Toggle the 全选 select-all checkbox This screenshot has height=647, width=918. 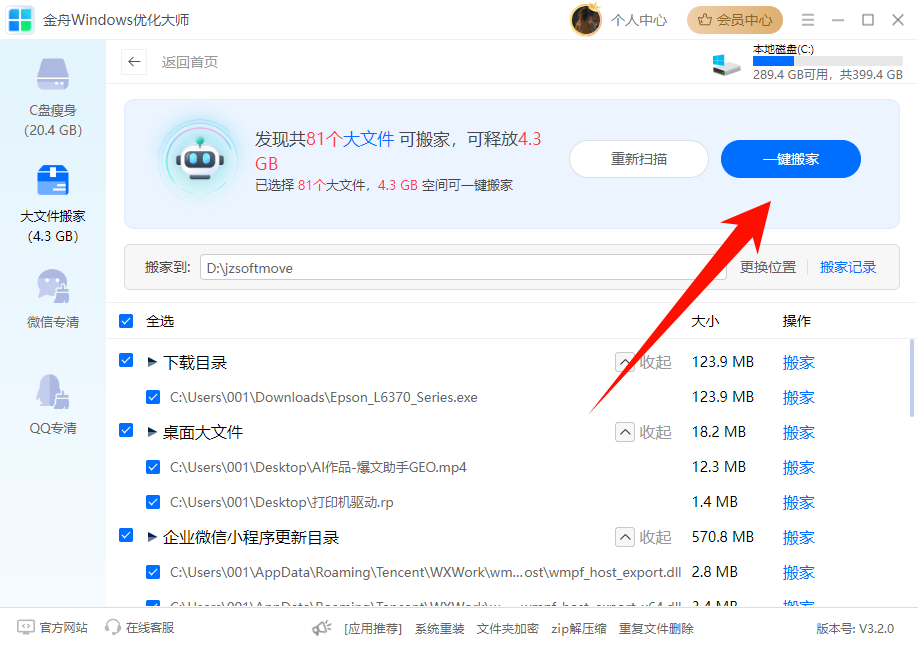coord(126,321)
